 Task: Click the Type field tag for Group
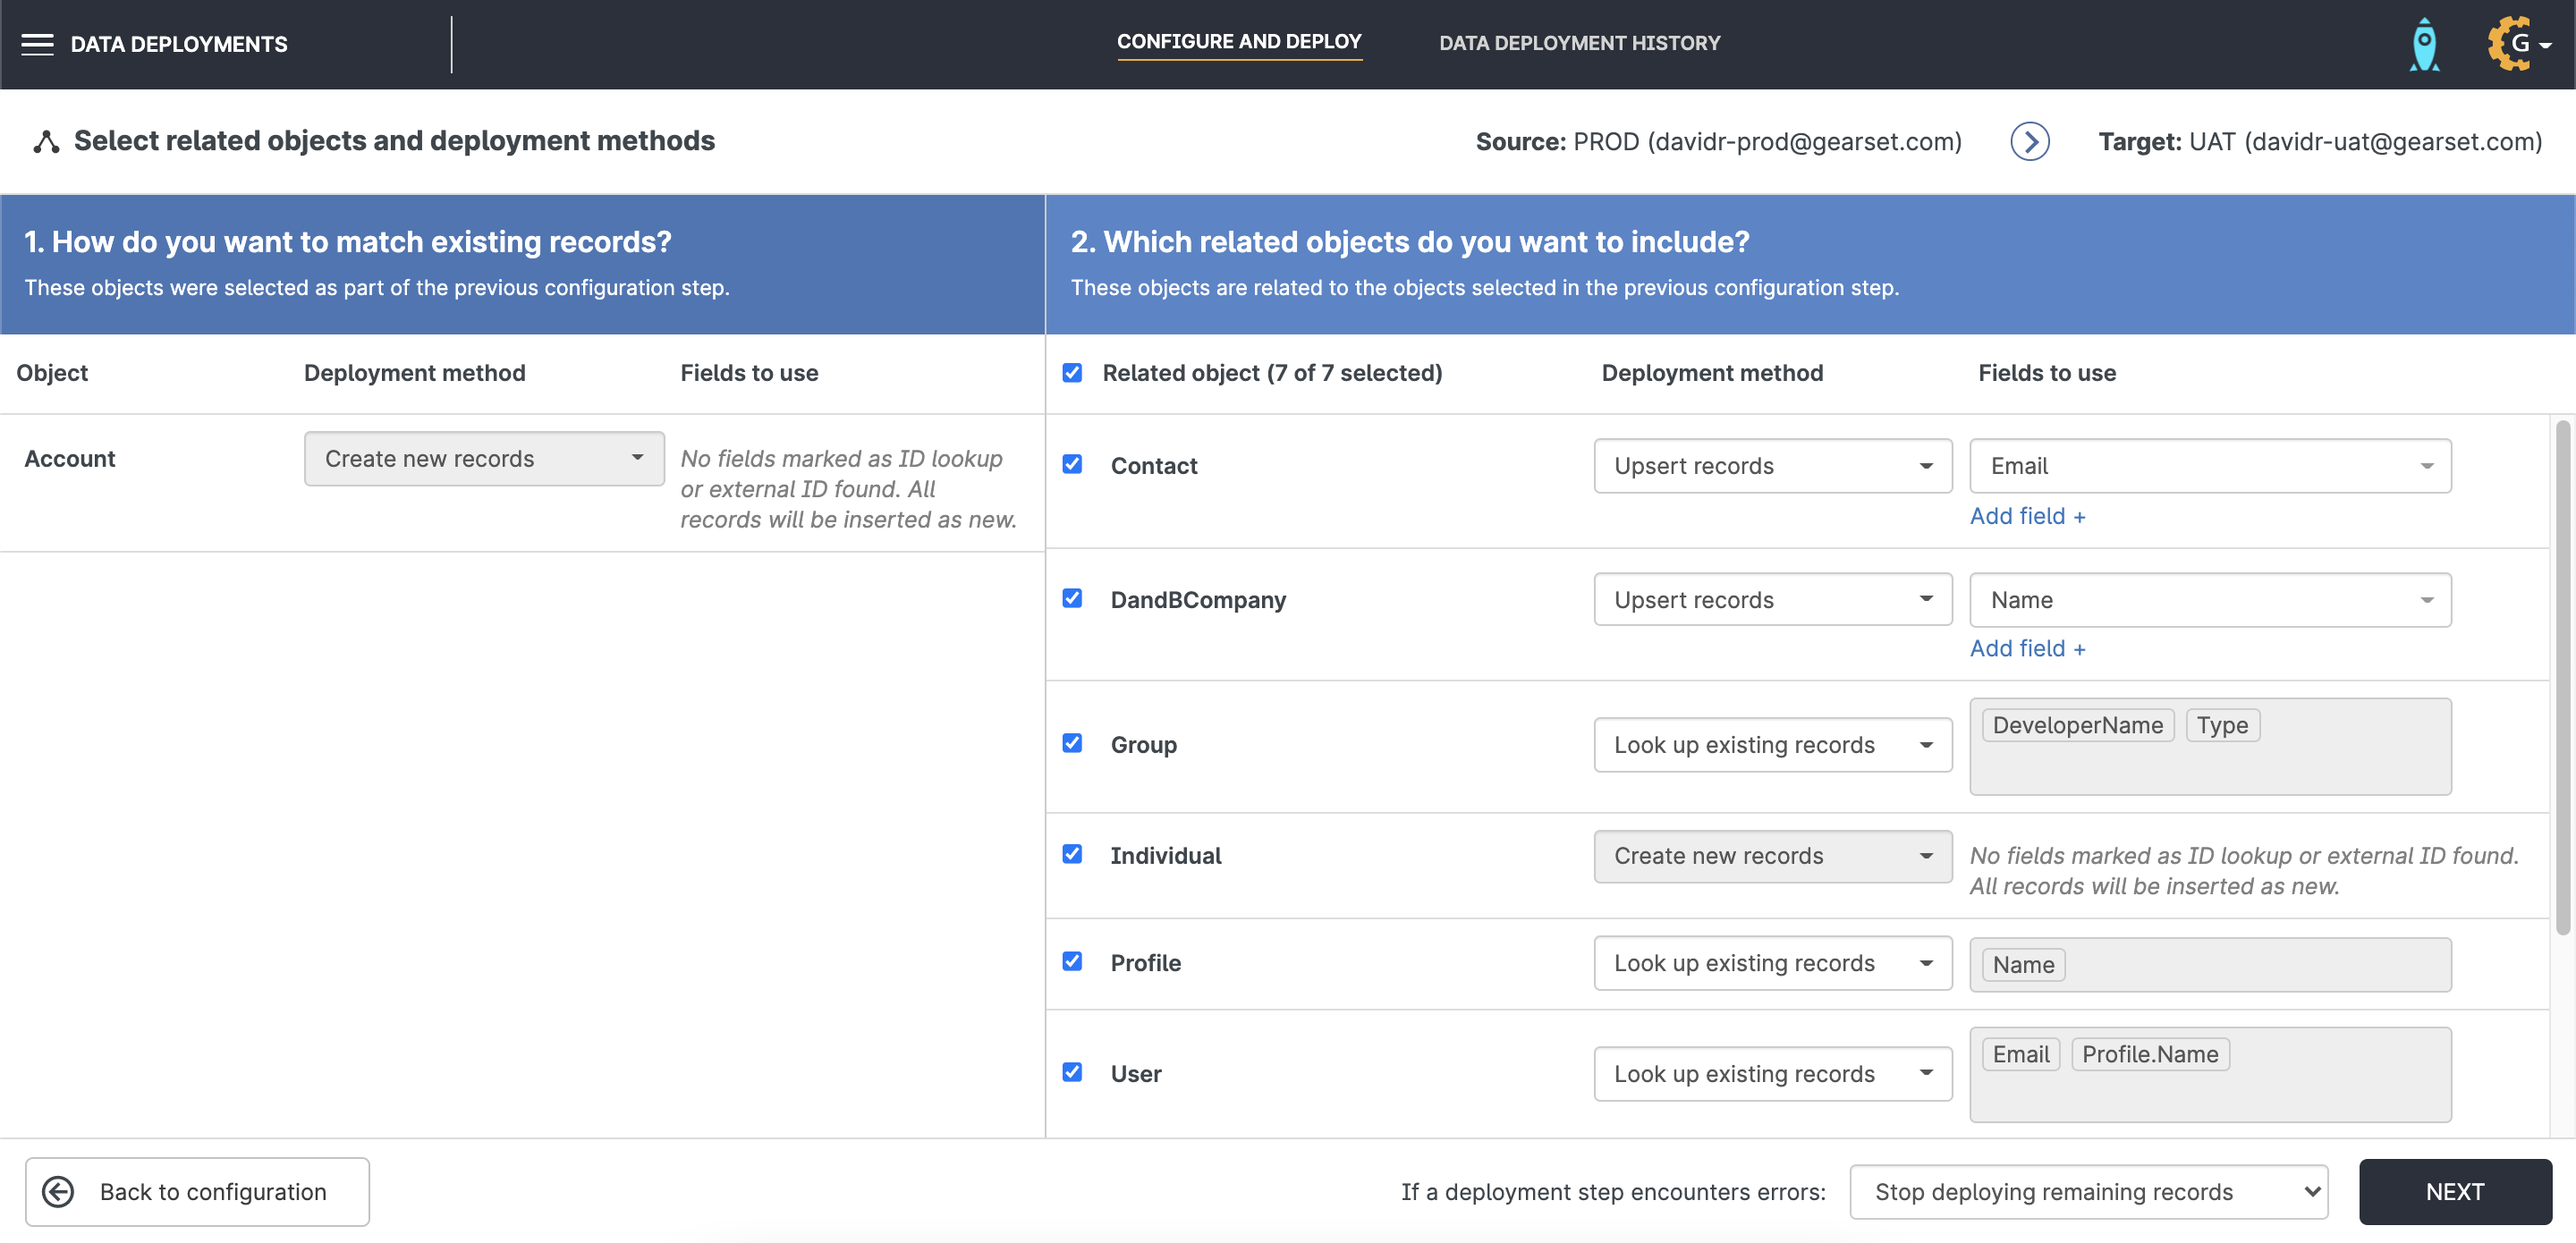click(x=2222, y=726)
